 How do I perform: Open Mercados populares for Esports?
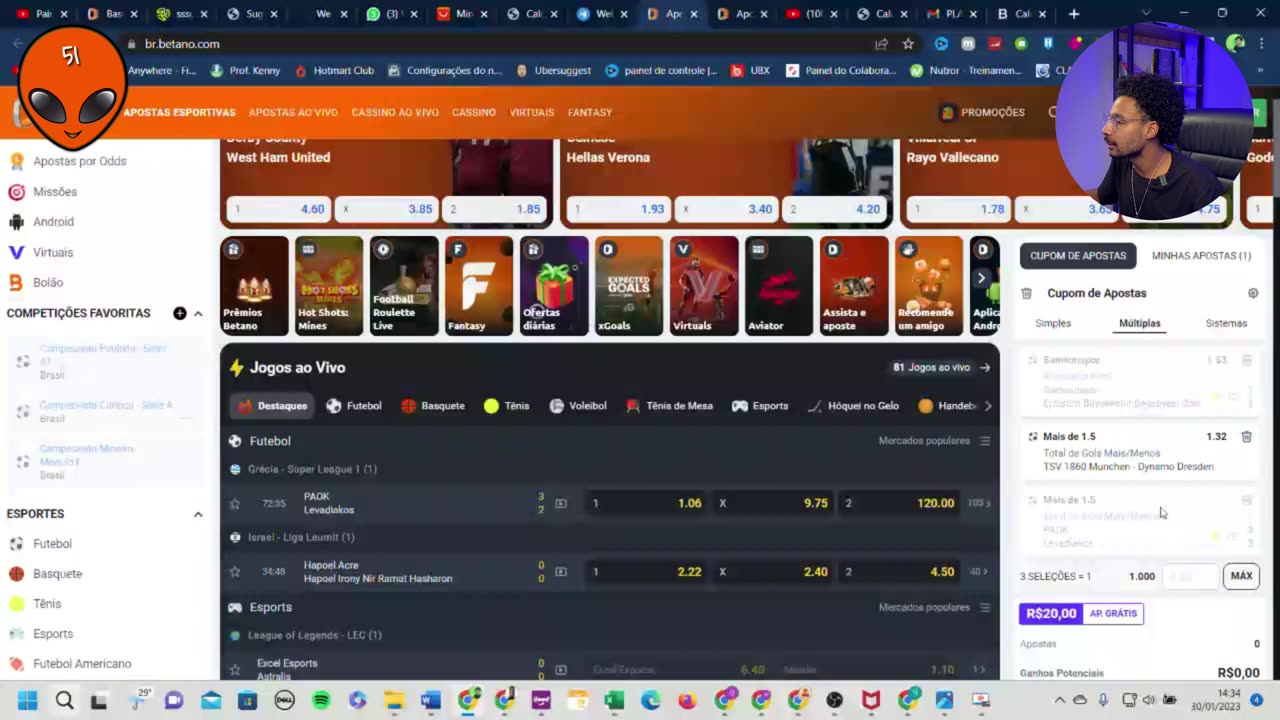click(x=934, y=607)
